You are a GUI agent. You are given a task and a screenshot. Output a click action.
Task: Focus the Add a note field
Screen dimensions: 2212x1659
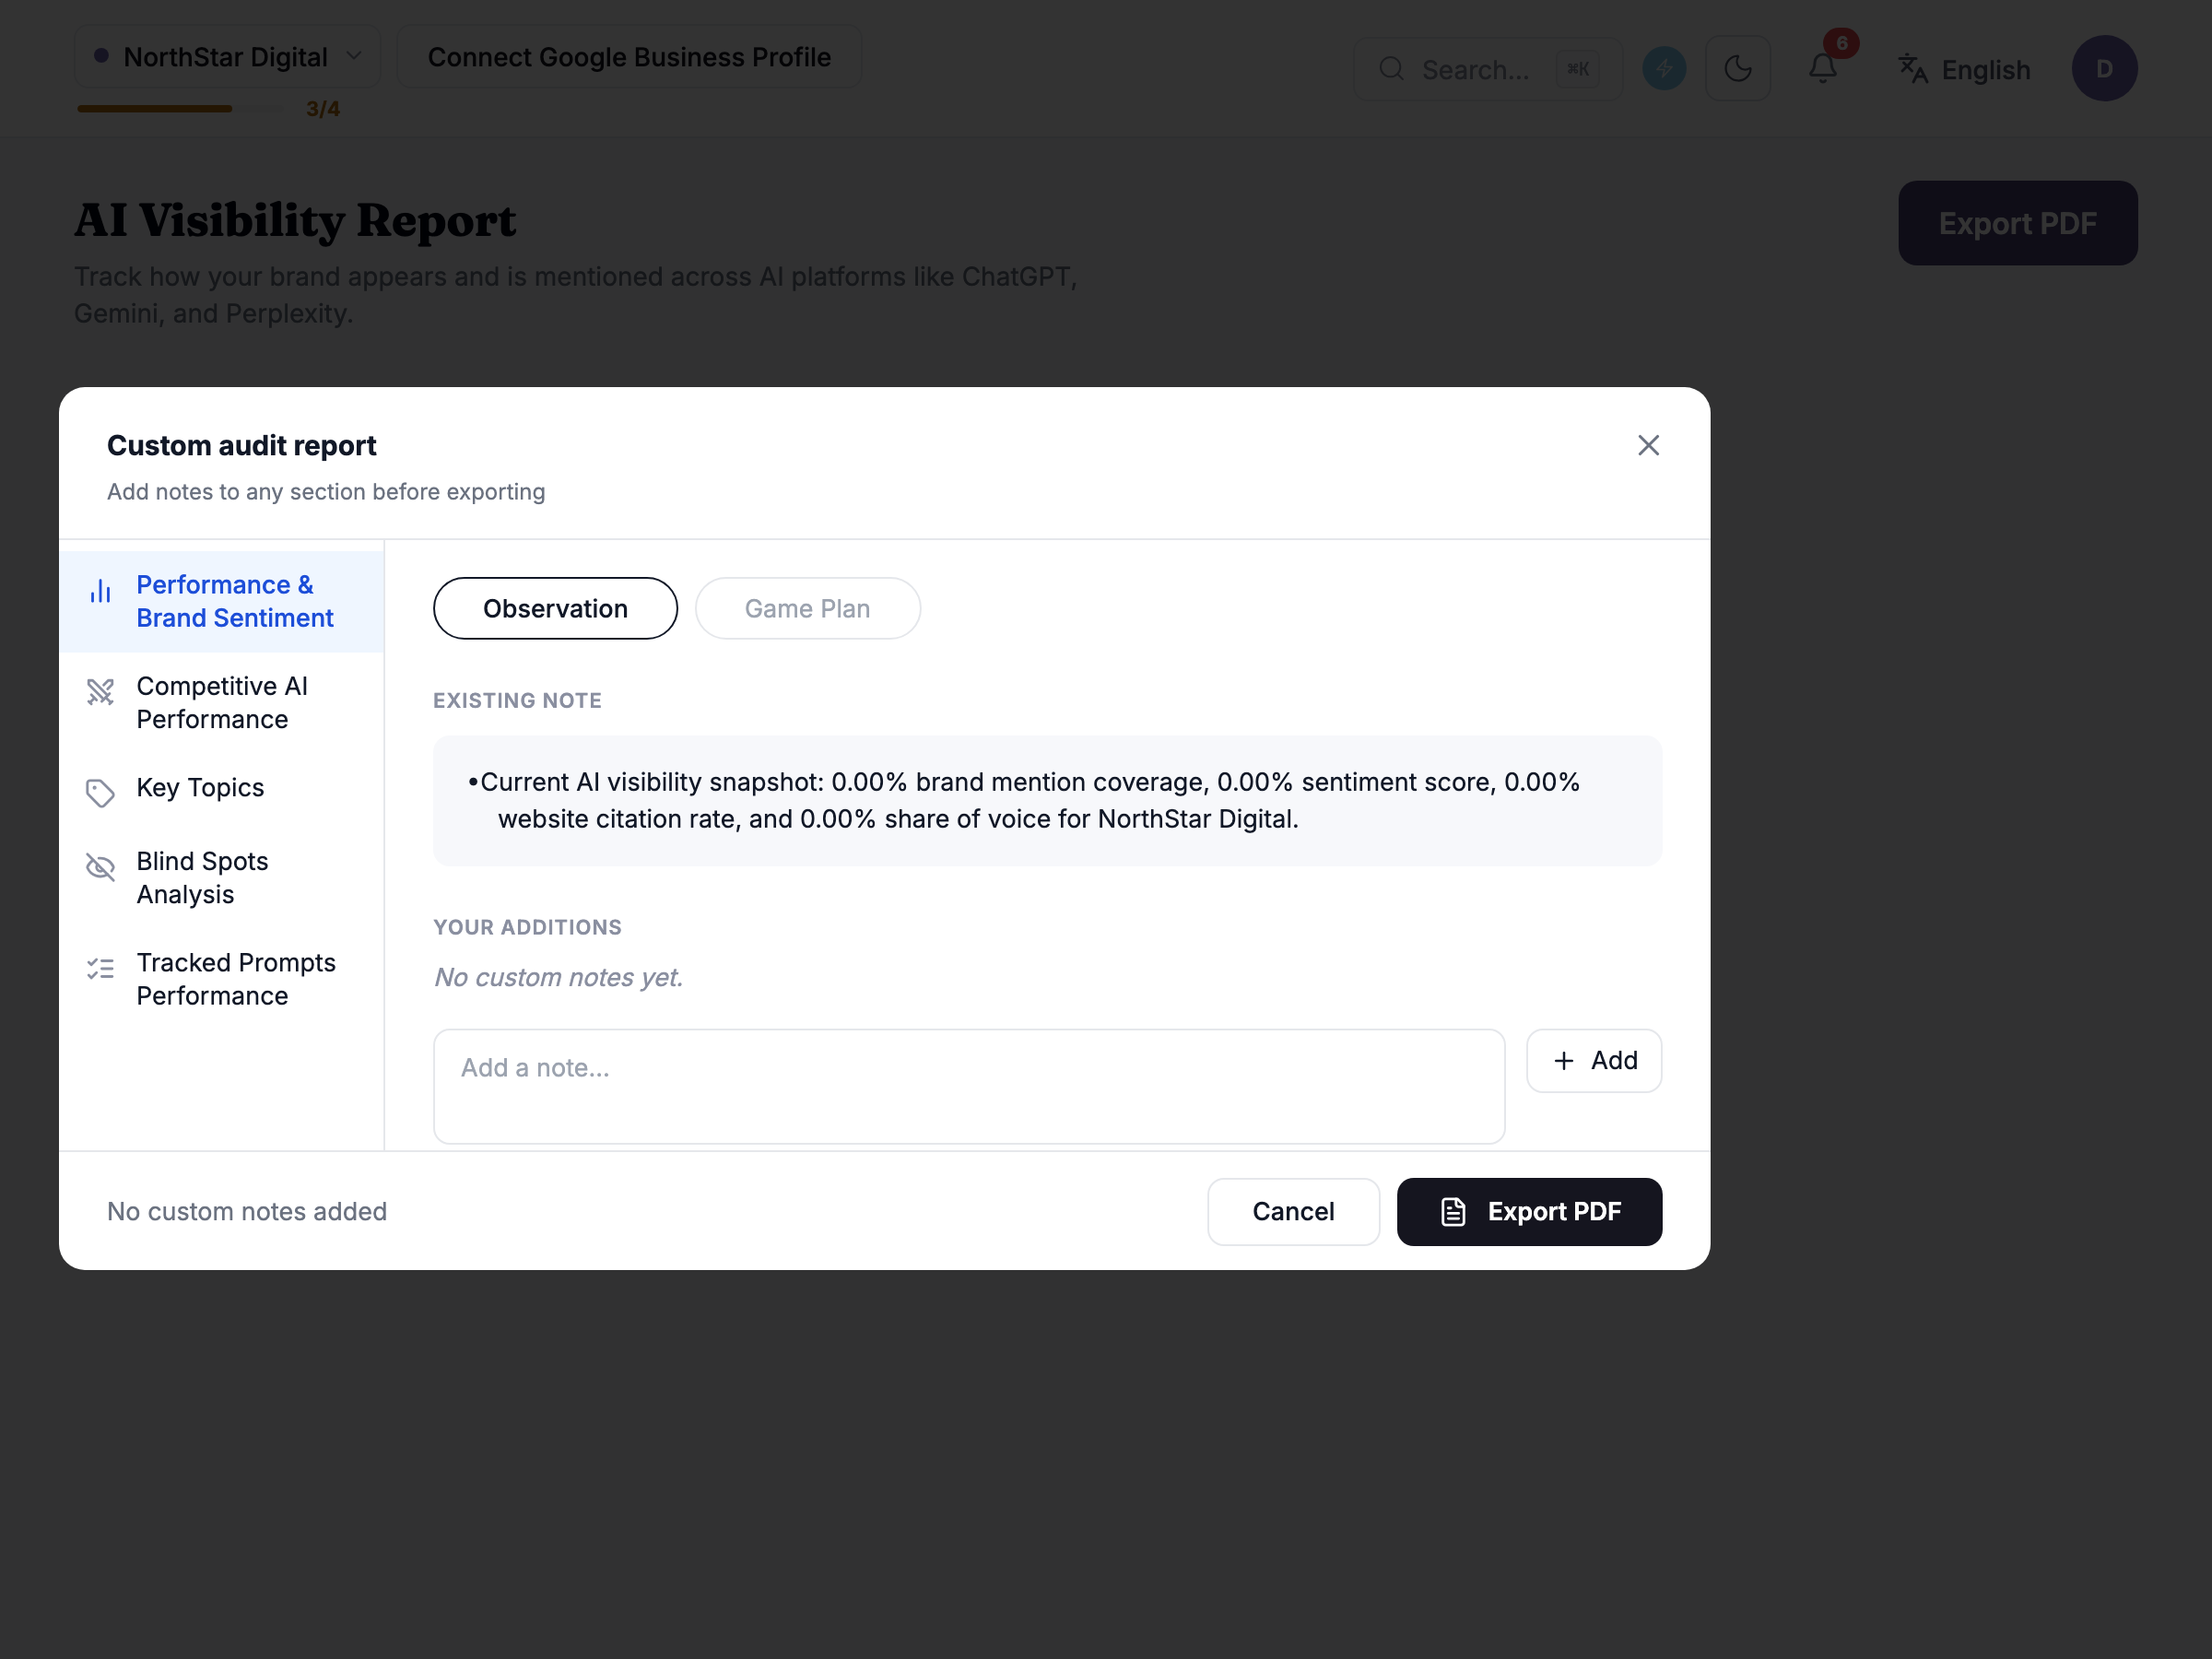(969, 1086)
